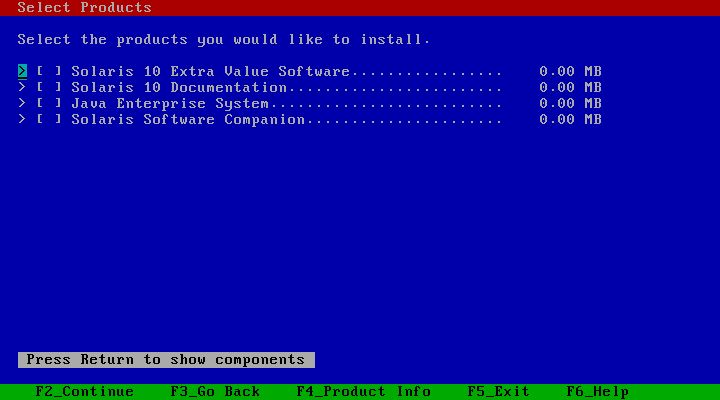Click the 'Press Return to show components' hint
The image size is (720, 400).
[x=166, y=360]
